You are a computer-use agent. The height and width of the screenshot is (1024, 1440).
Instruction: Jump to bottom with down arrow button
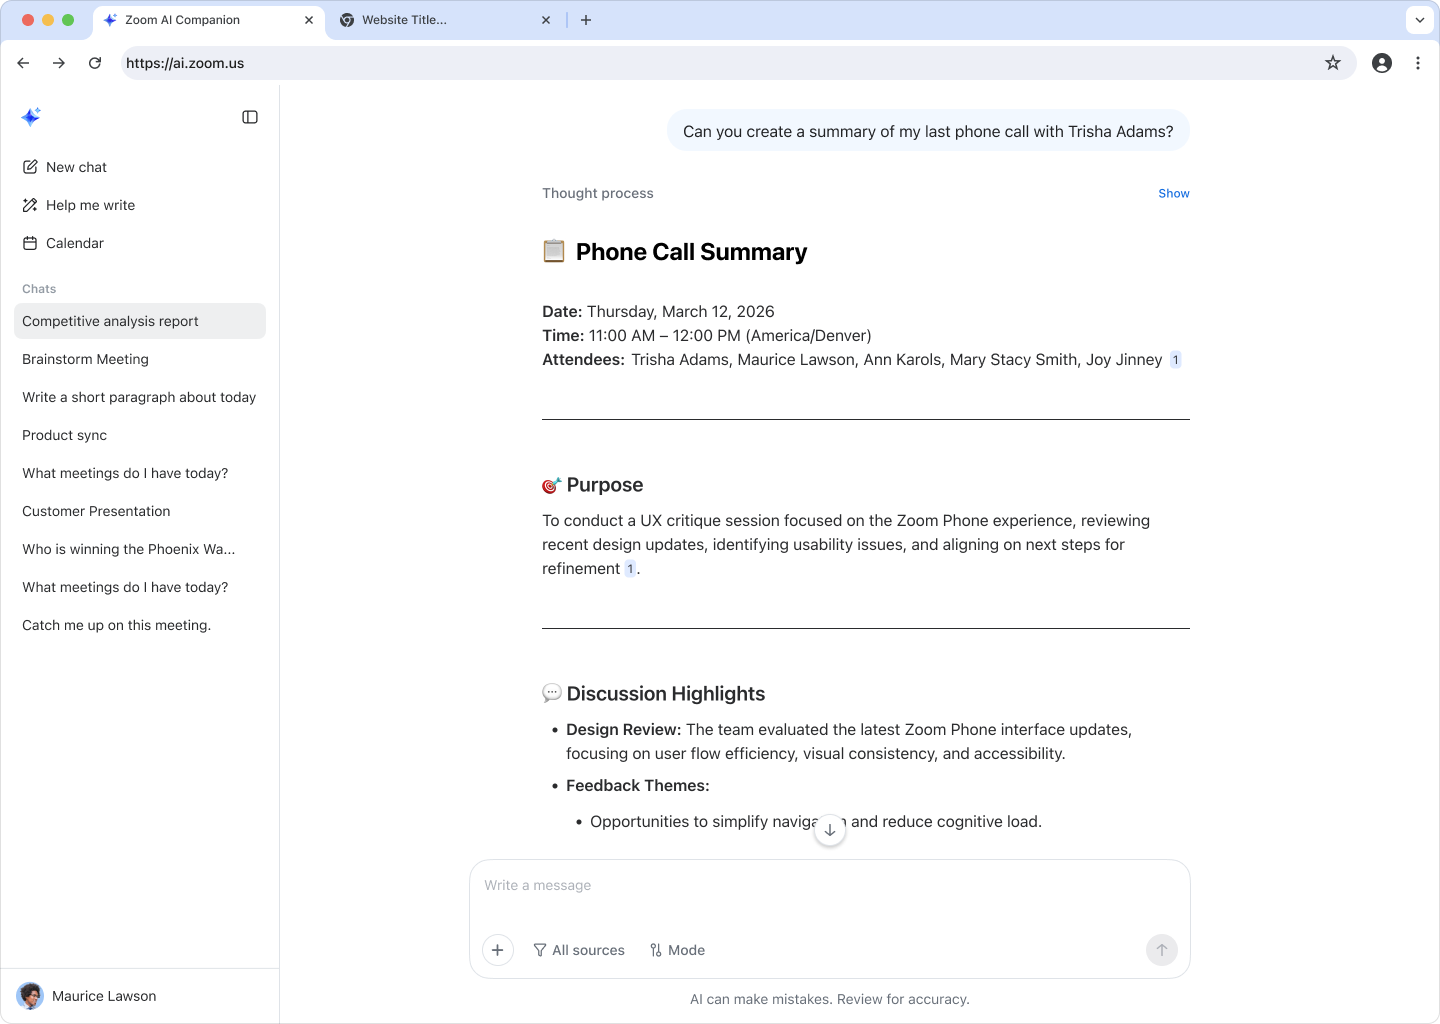tap(830, 830)
